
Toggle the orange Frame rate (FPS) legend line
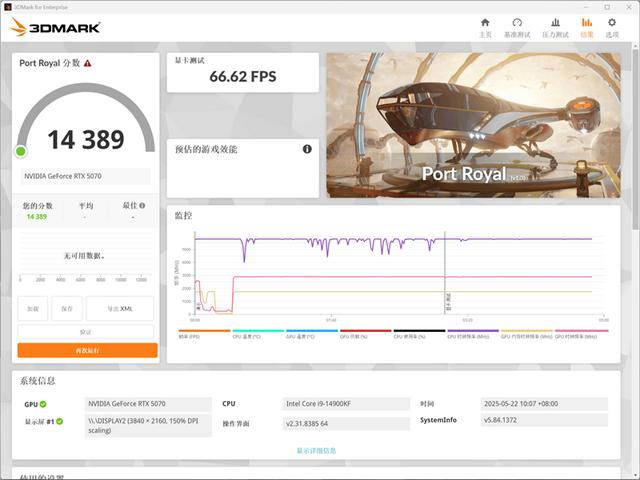click(204, 331)
